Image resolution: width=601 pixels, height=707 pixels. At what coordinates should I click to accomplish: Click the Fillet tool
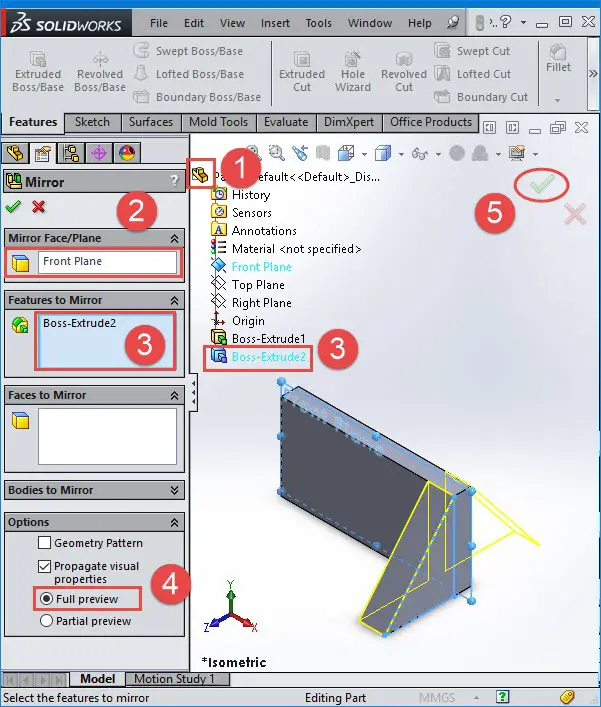558,58
